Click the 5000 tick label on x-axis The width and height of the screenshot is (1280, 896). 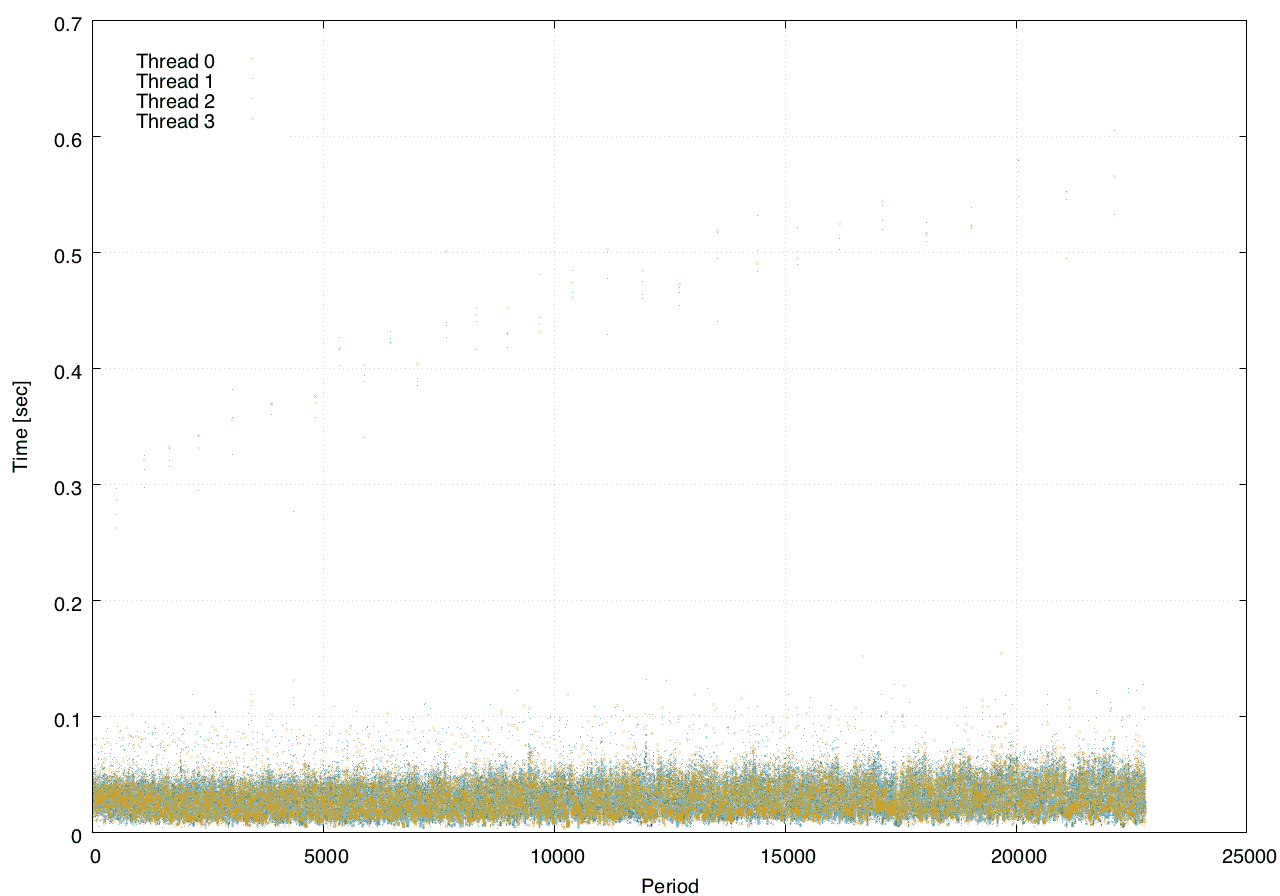tap(324, 856)
